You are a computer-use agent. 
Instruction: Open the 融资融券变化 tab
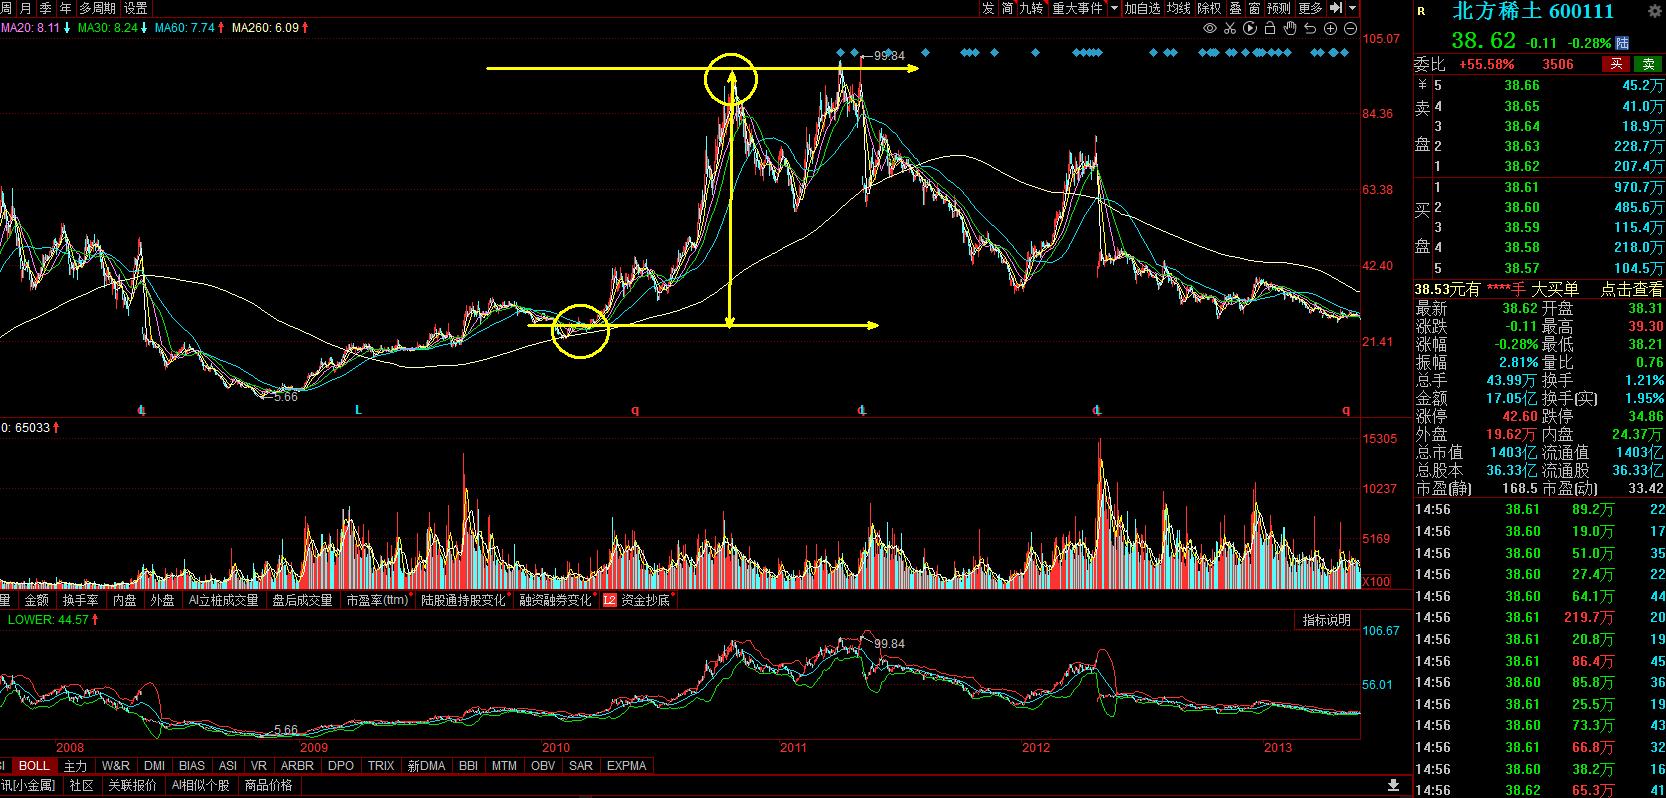click(x=556, y=600)
